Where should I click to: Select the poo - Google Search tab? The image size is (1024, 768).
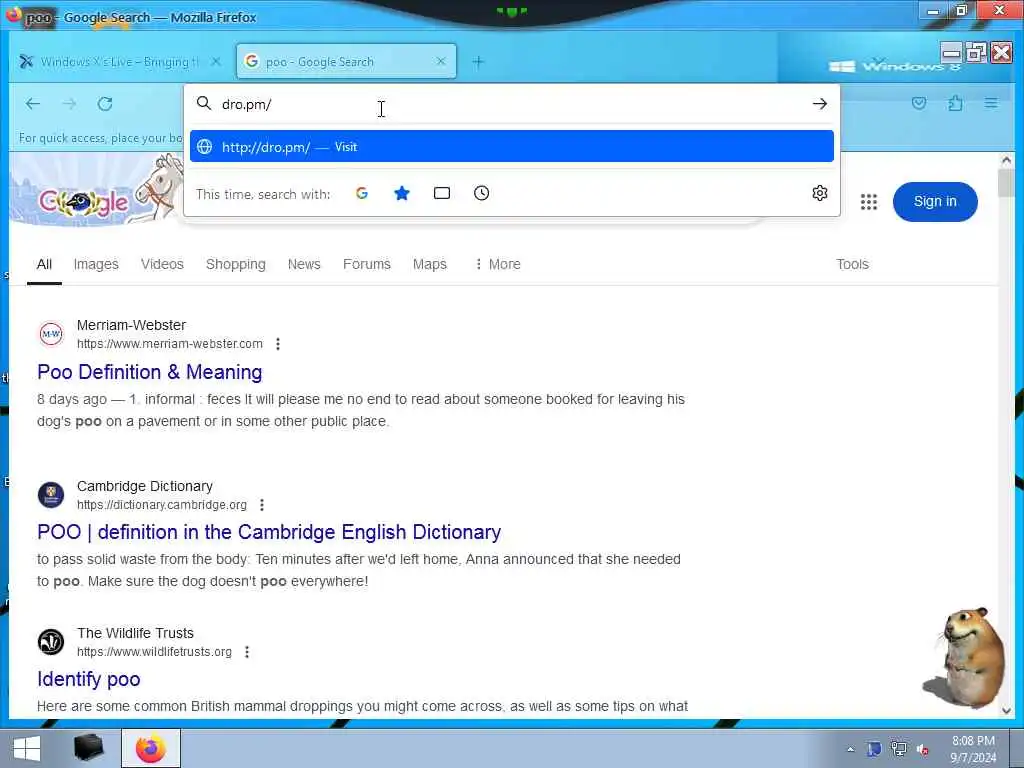coord(346,61)
